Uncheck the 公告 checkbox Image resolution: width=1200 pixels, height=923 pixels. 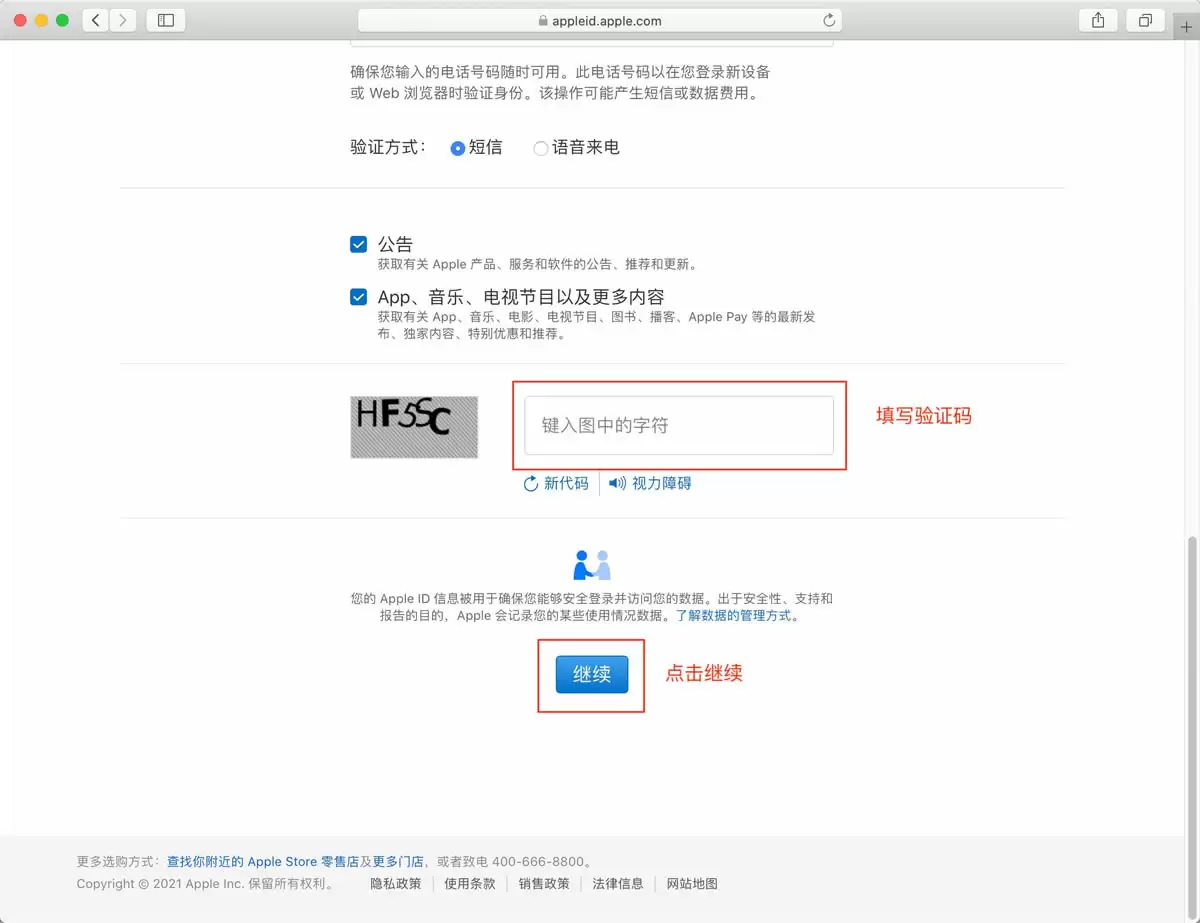358,243
